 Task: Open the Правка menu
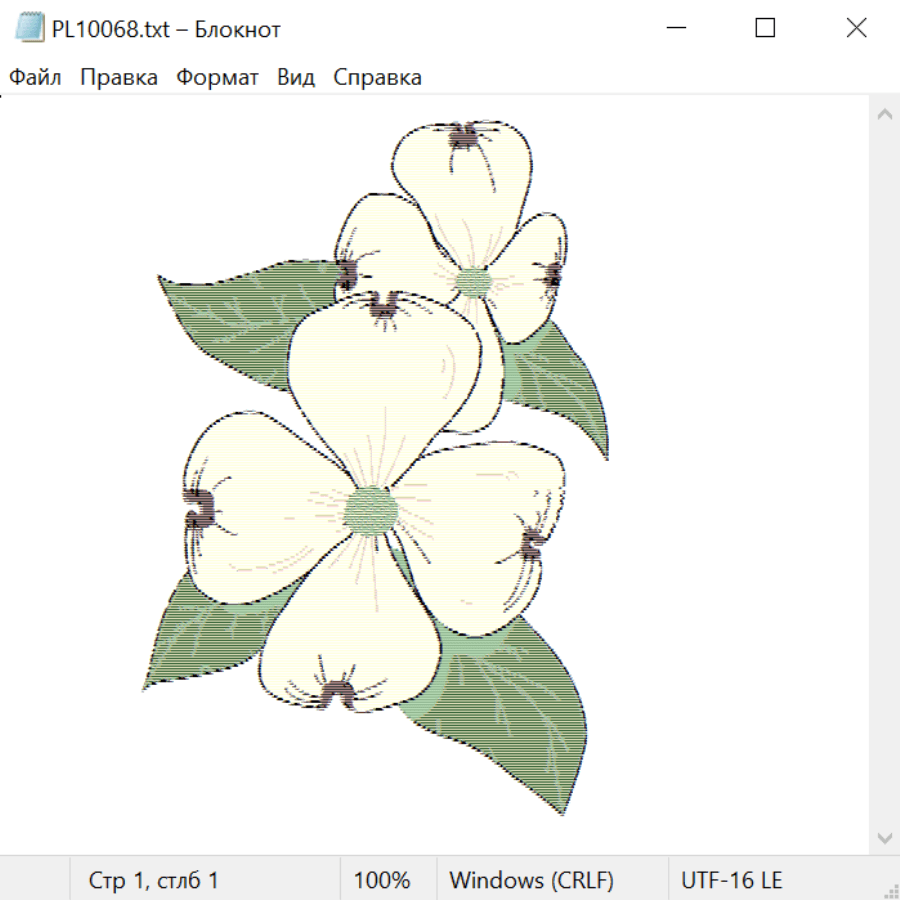tap(119, 78)
